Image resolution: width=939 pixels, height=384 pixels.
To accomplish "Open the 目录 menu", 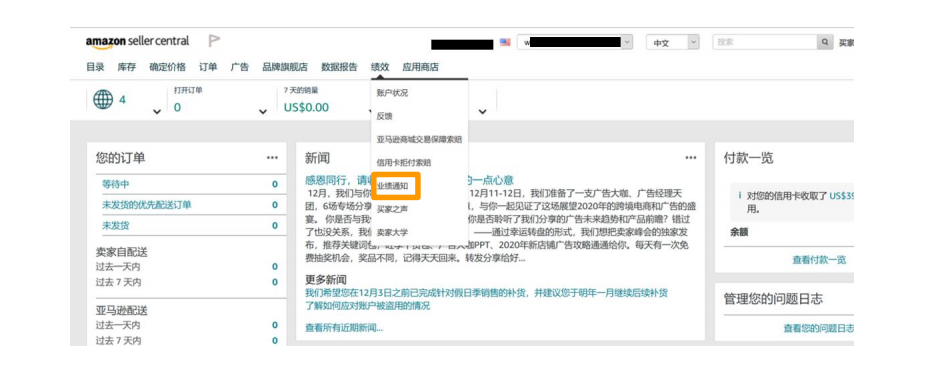I will click(x=95, y=67).
